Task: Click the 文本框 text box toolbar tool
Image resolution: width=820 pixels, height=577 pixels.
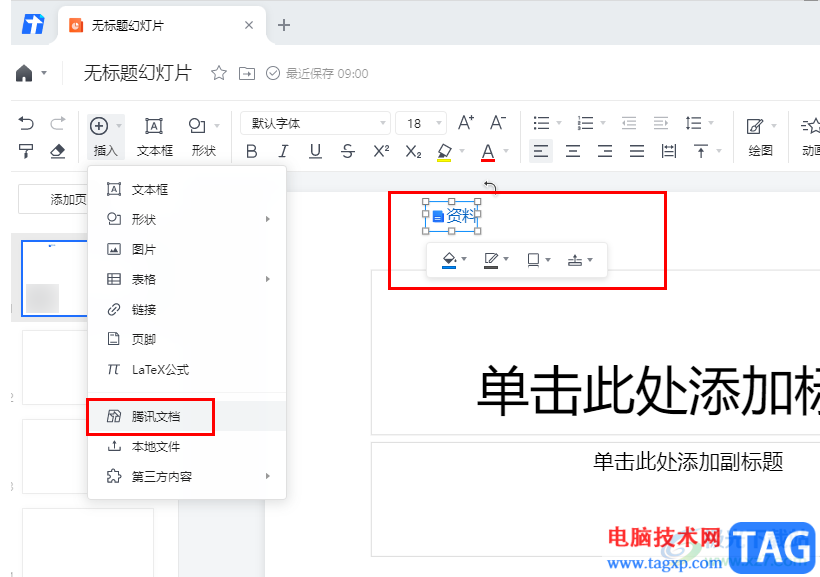Action: coord(154,137)
